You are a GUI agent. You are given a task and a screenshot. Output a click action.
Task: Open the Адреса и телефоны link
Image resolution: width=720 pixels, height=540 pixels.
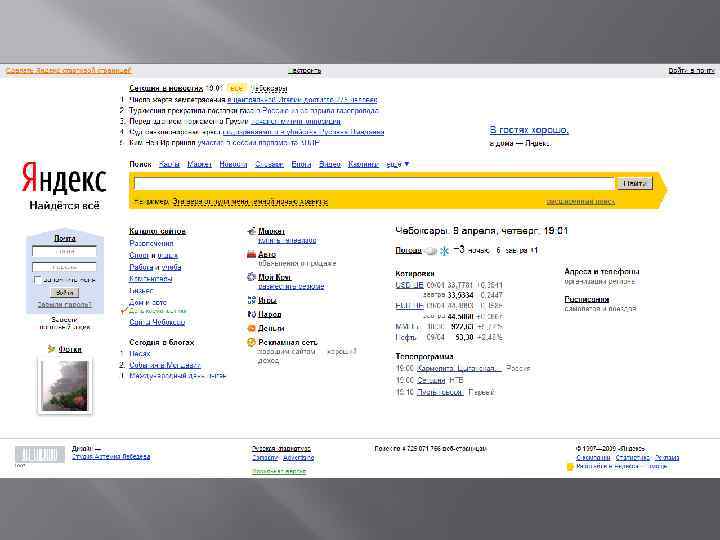[602, 271]
